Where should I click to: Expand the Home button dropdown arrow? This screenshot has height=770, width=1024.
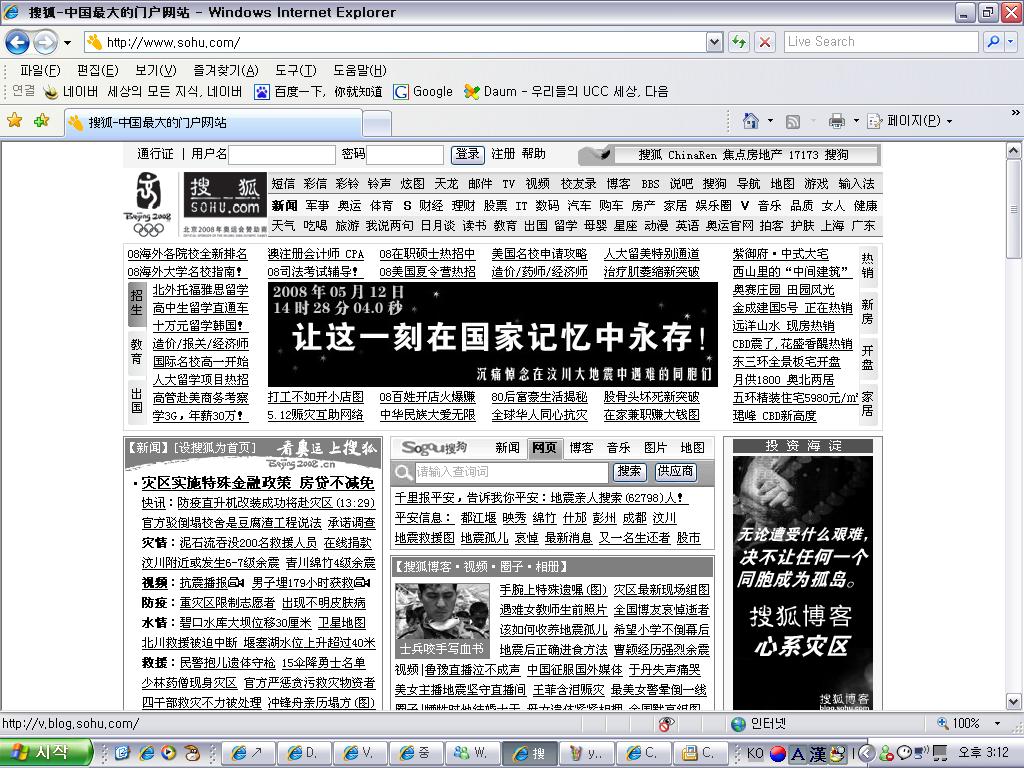click(x=770, y=121)
